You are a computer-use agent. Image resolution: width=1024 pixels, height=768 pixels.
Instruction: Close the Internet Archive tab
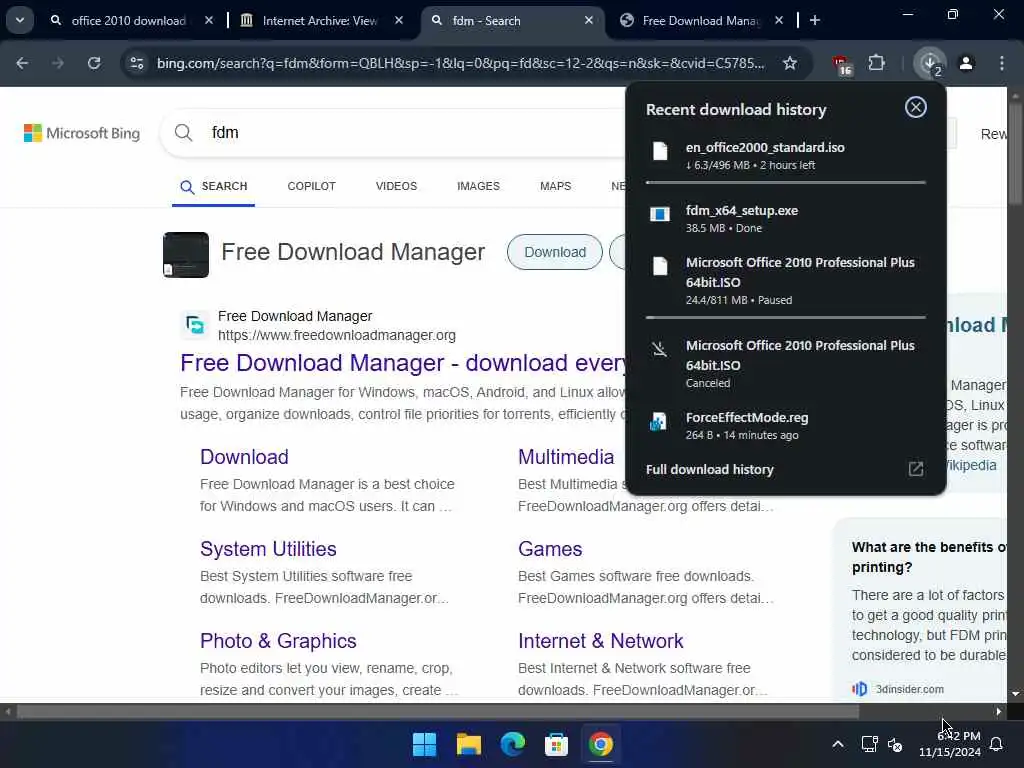point(399,20)
